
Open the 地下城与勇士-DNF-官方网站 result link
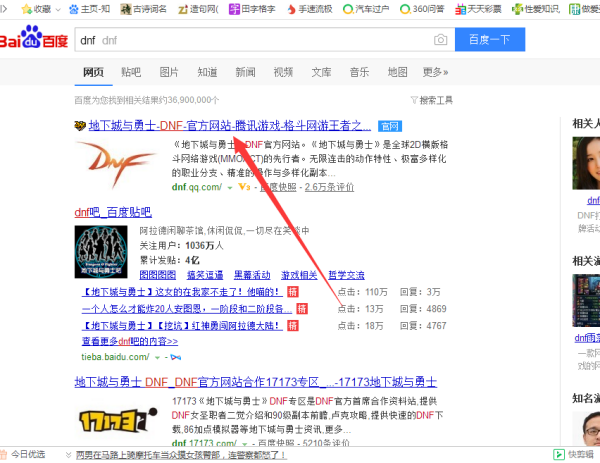[230, 126]
